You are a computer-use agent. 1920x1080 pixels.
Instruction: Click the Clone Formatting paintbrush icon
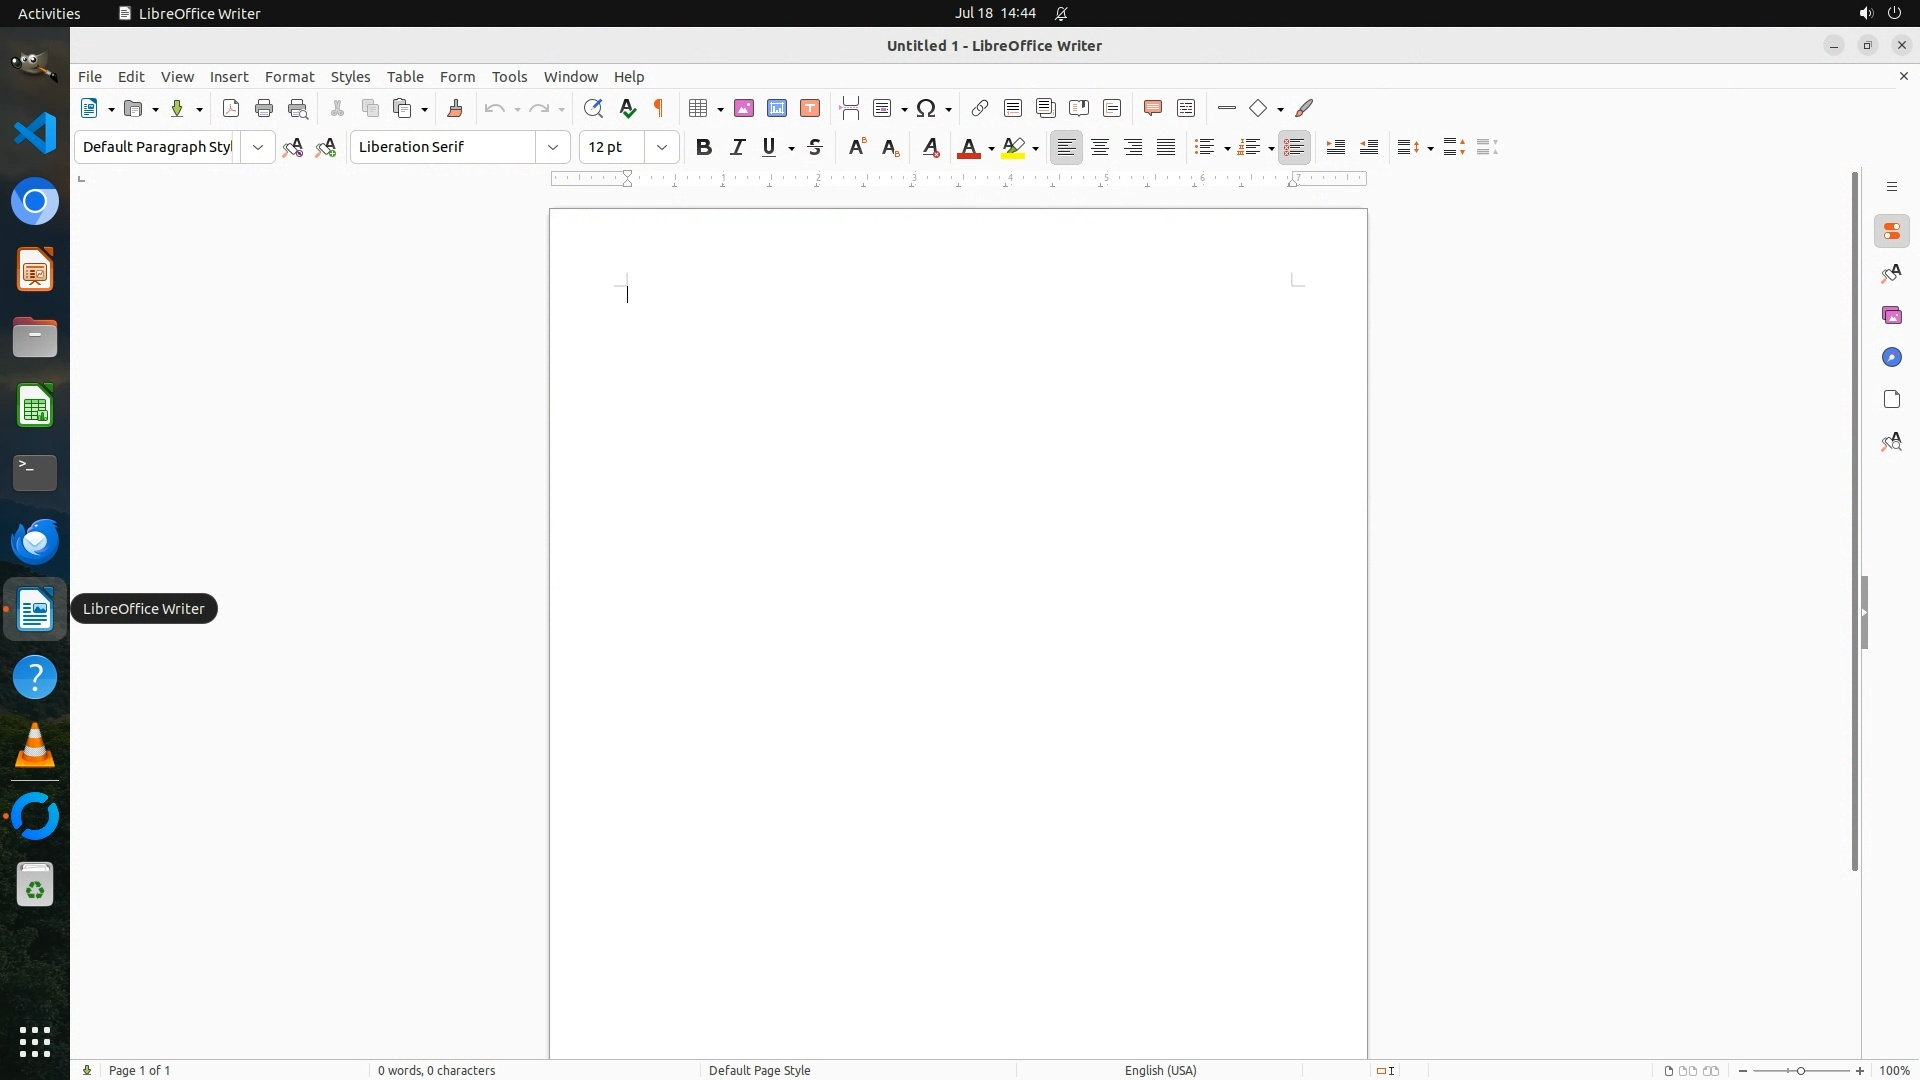[455, 108]
